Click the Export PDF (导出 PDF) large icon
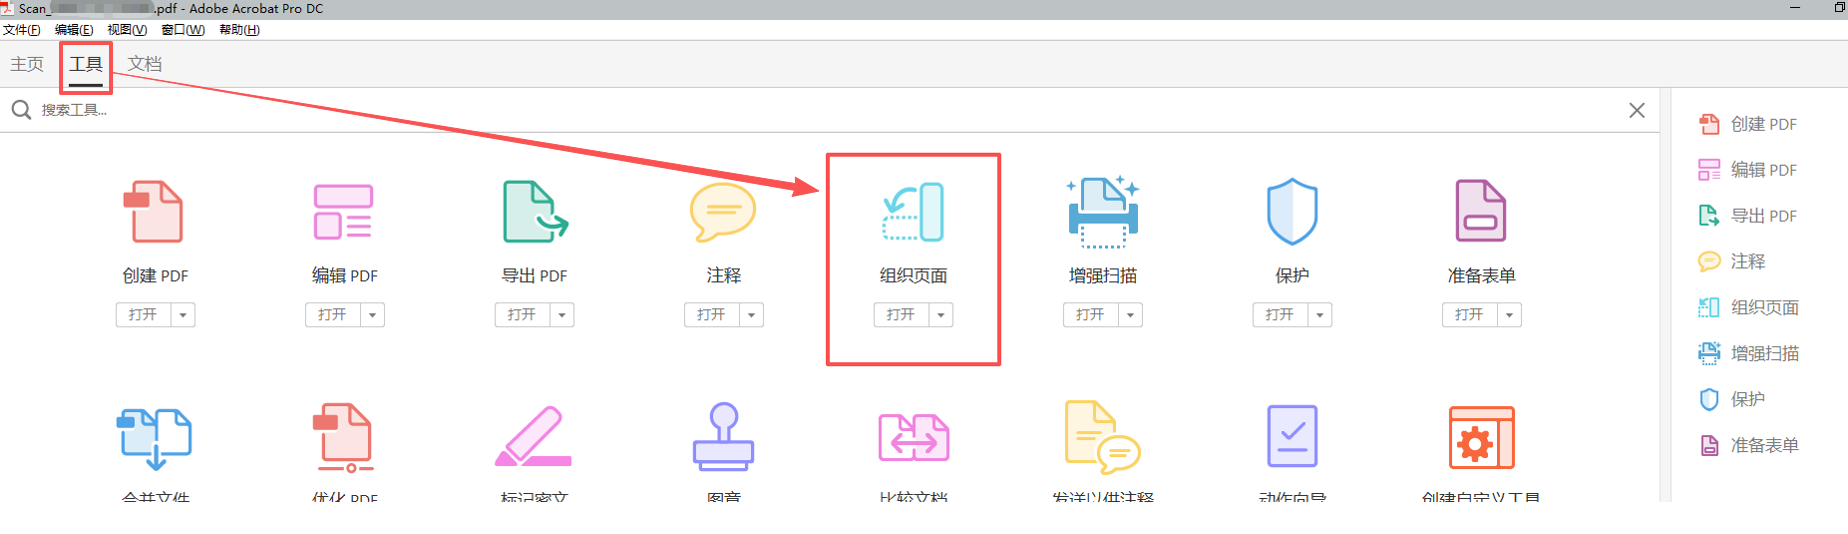This screenshot has width=1848, height=534. point(535,211)
